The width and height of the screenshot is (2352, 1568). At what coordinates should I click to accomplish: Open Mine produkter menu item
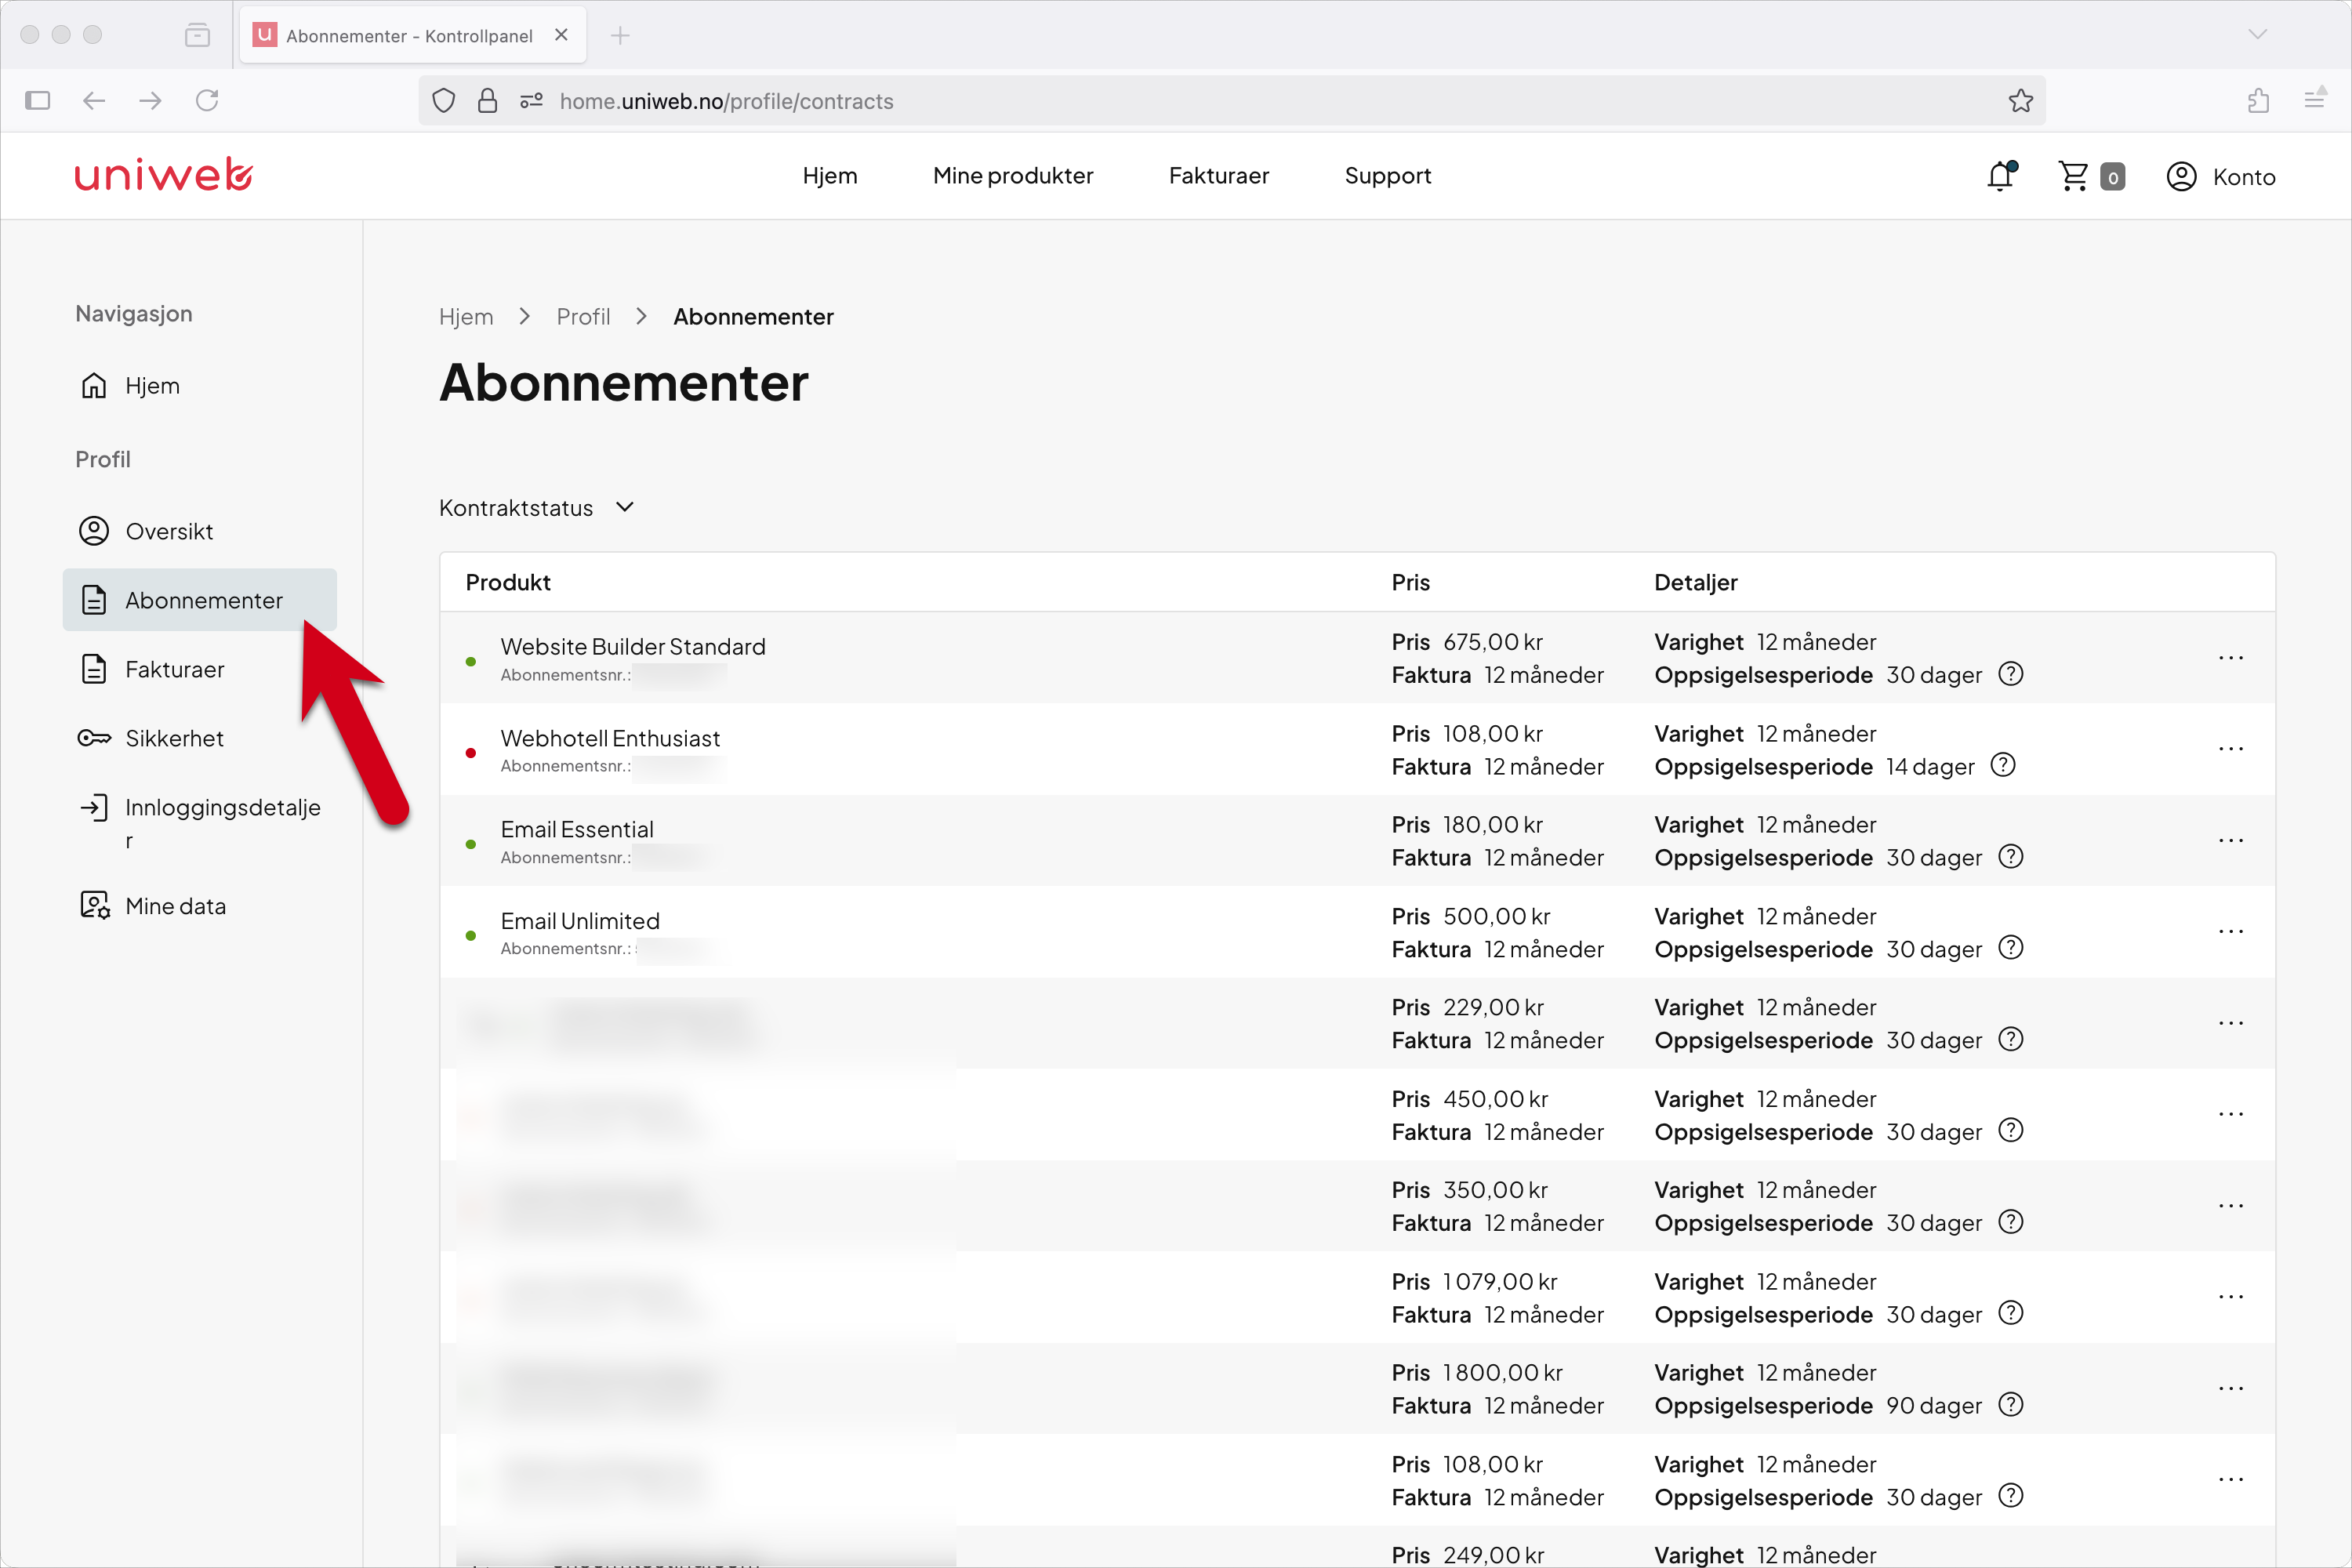1013,176
